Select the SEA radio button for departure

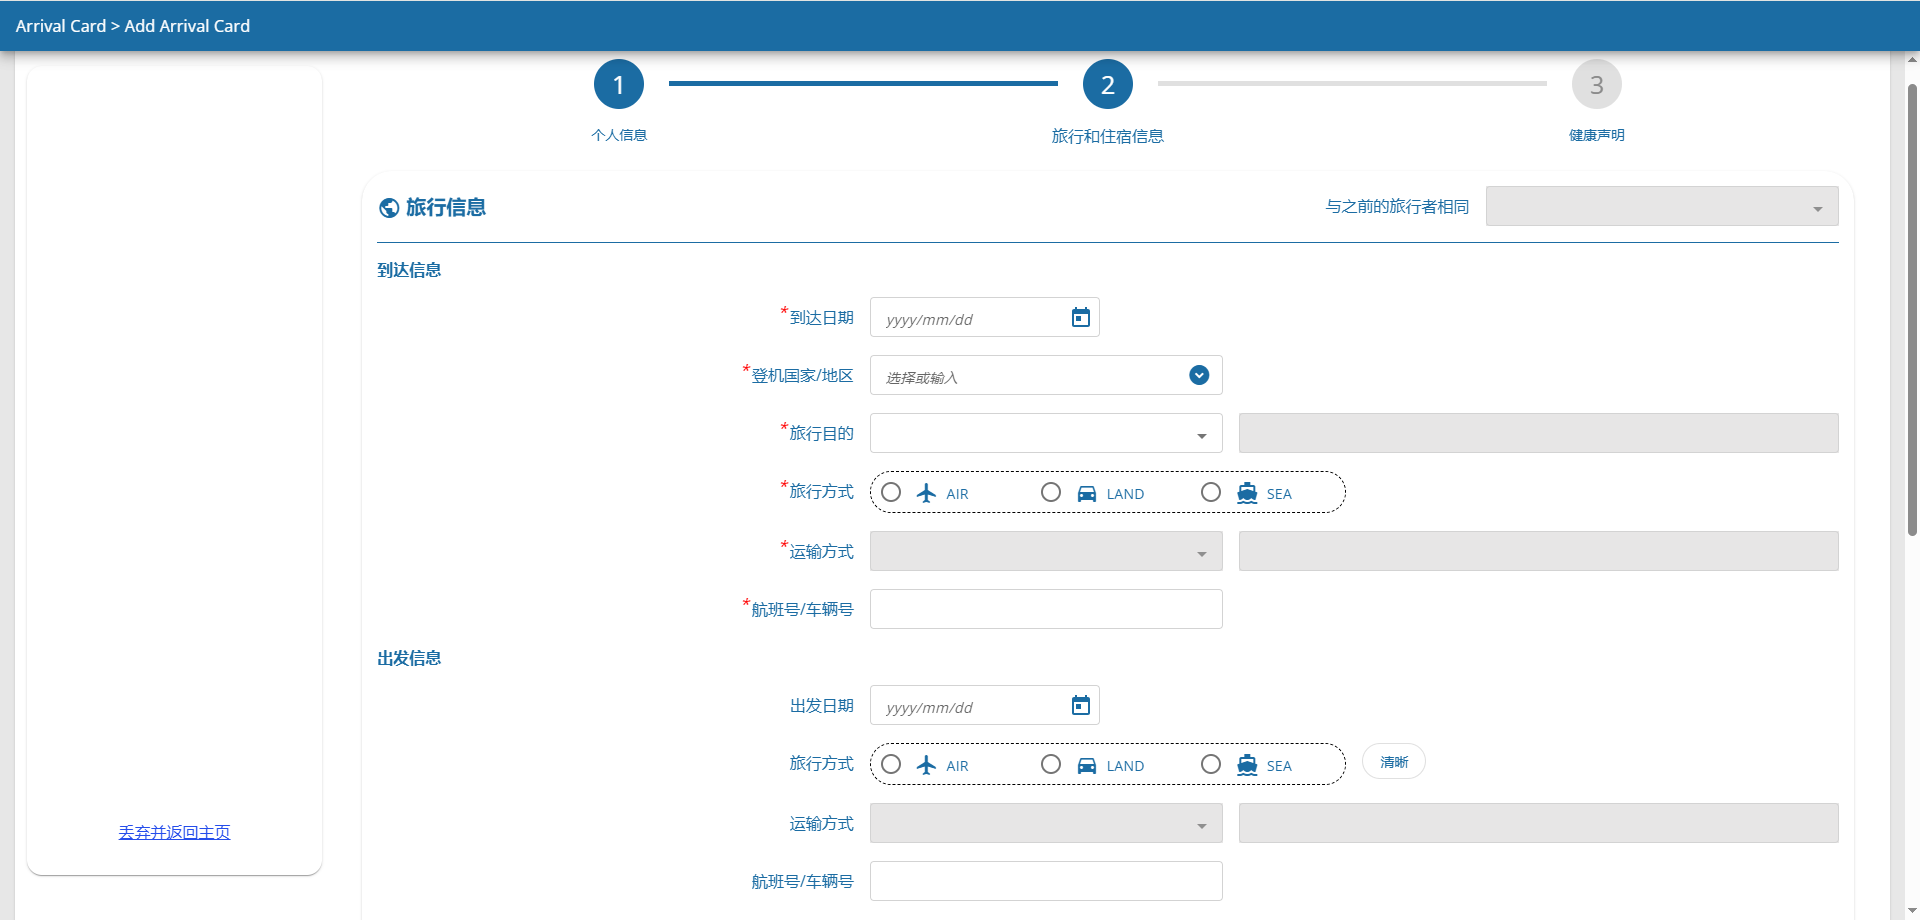1211,764
